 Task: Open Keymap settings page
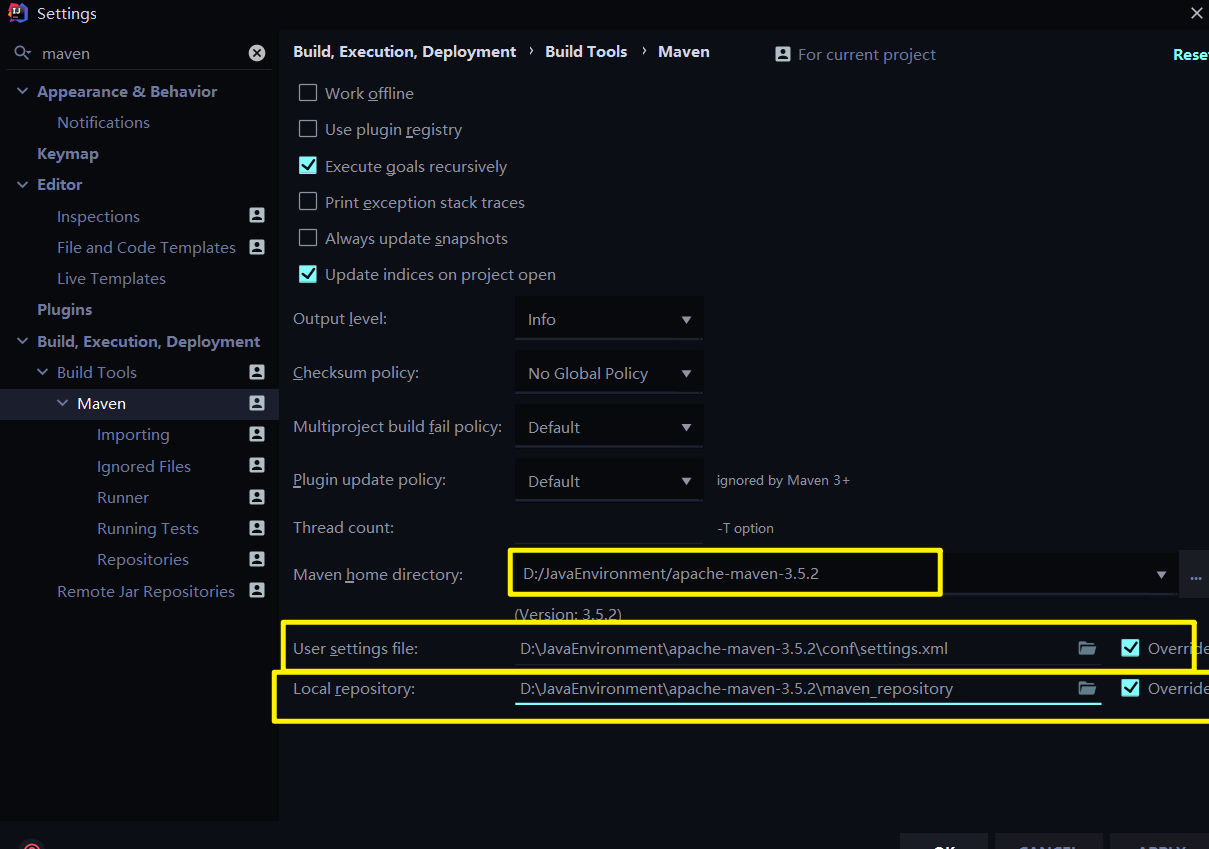coord(68,153)
